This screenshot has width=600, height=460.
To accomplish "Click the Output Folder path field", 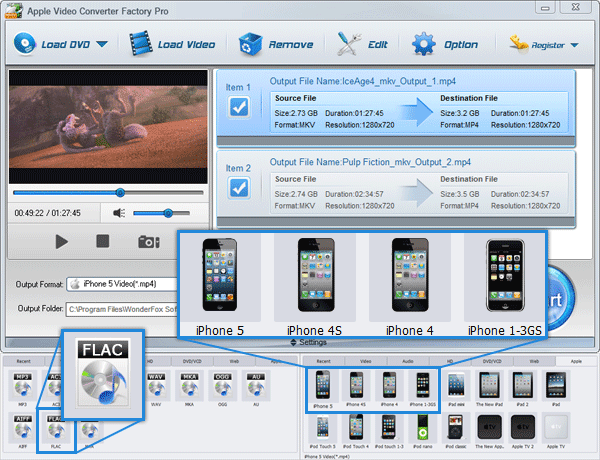I will 122,309.
